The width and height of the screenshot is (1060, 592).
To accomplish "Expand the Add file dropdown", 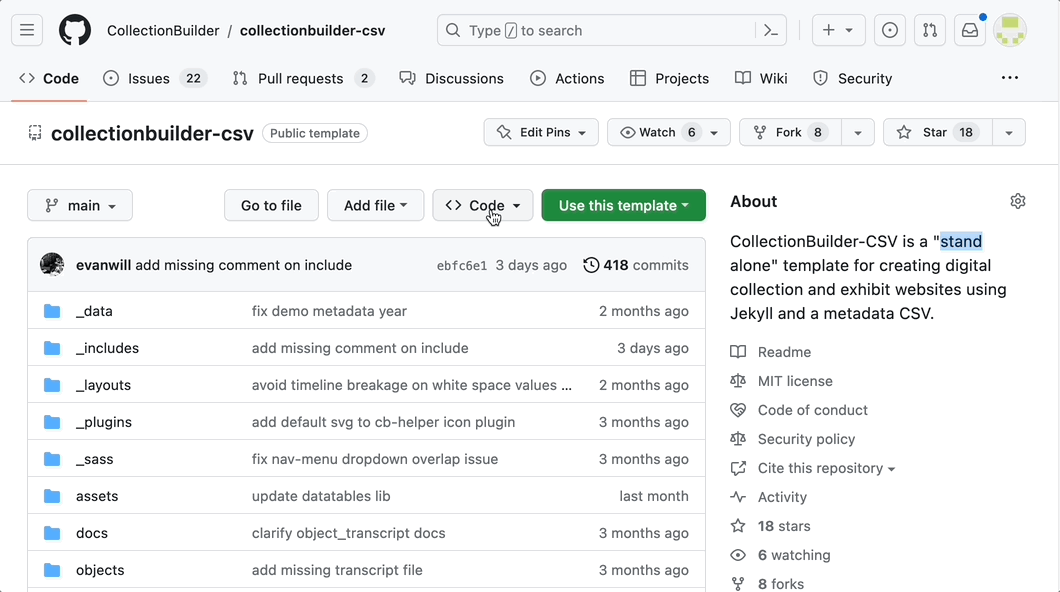I will point(375,205).
